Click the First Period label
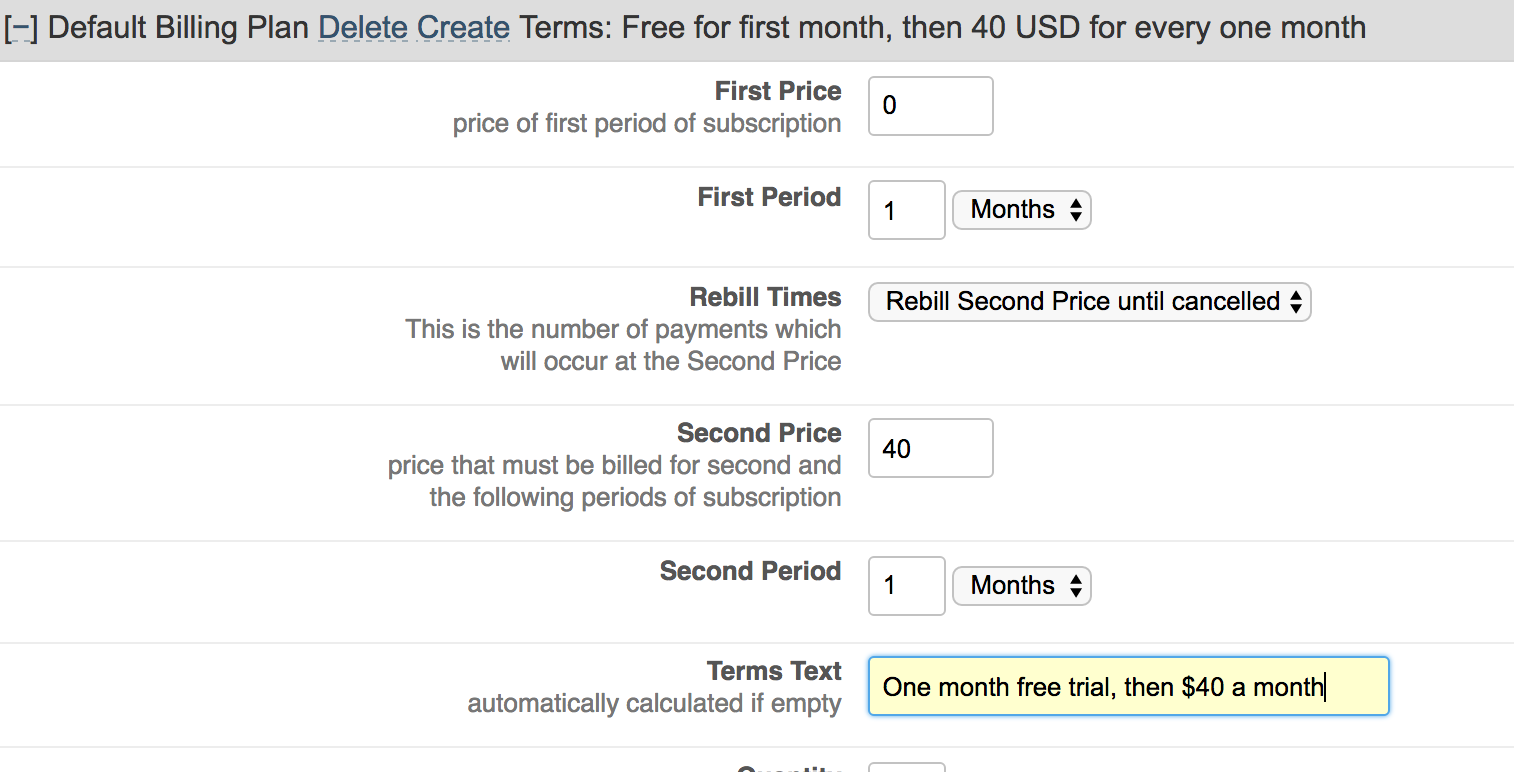The height and width of the screenshot is (772, 1514). click(x=769, y=197)
